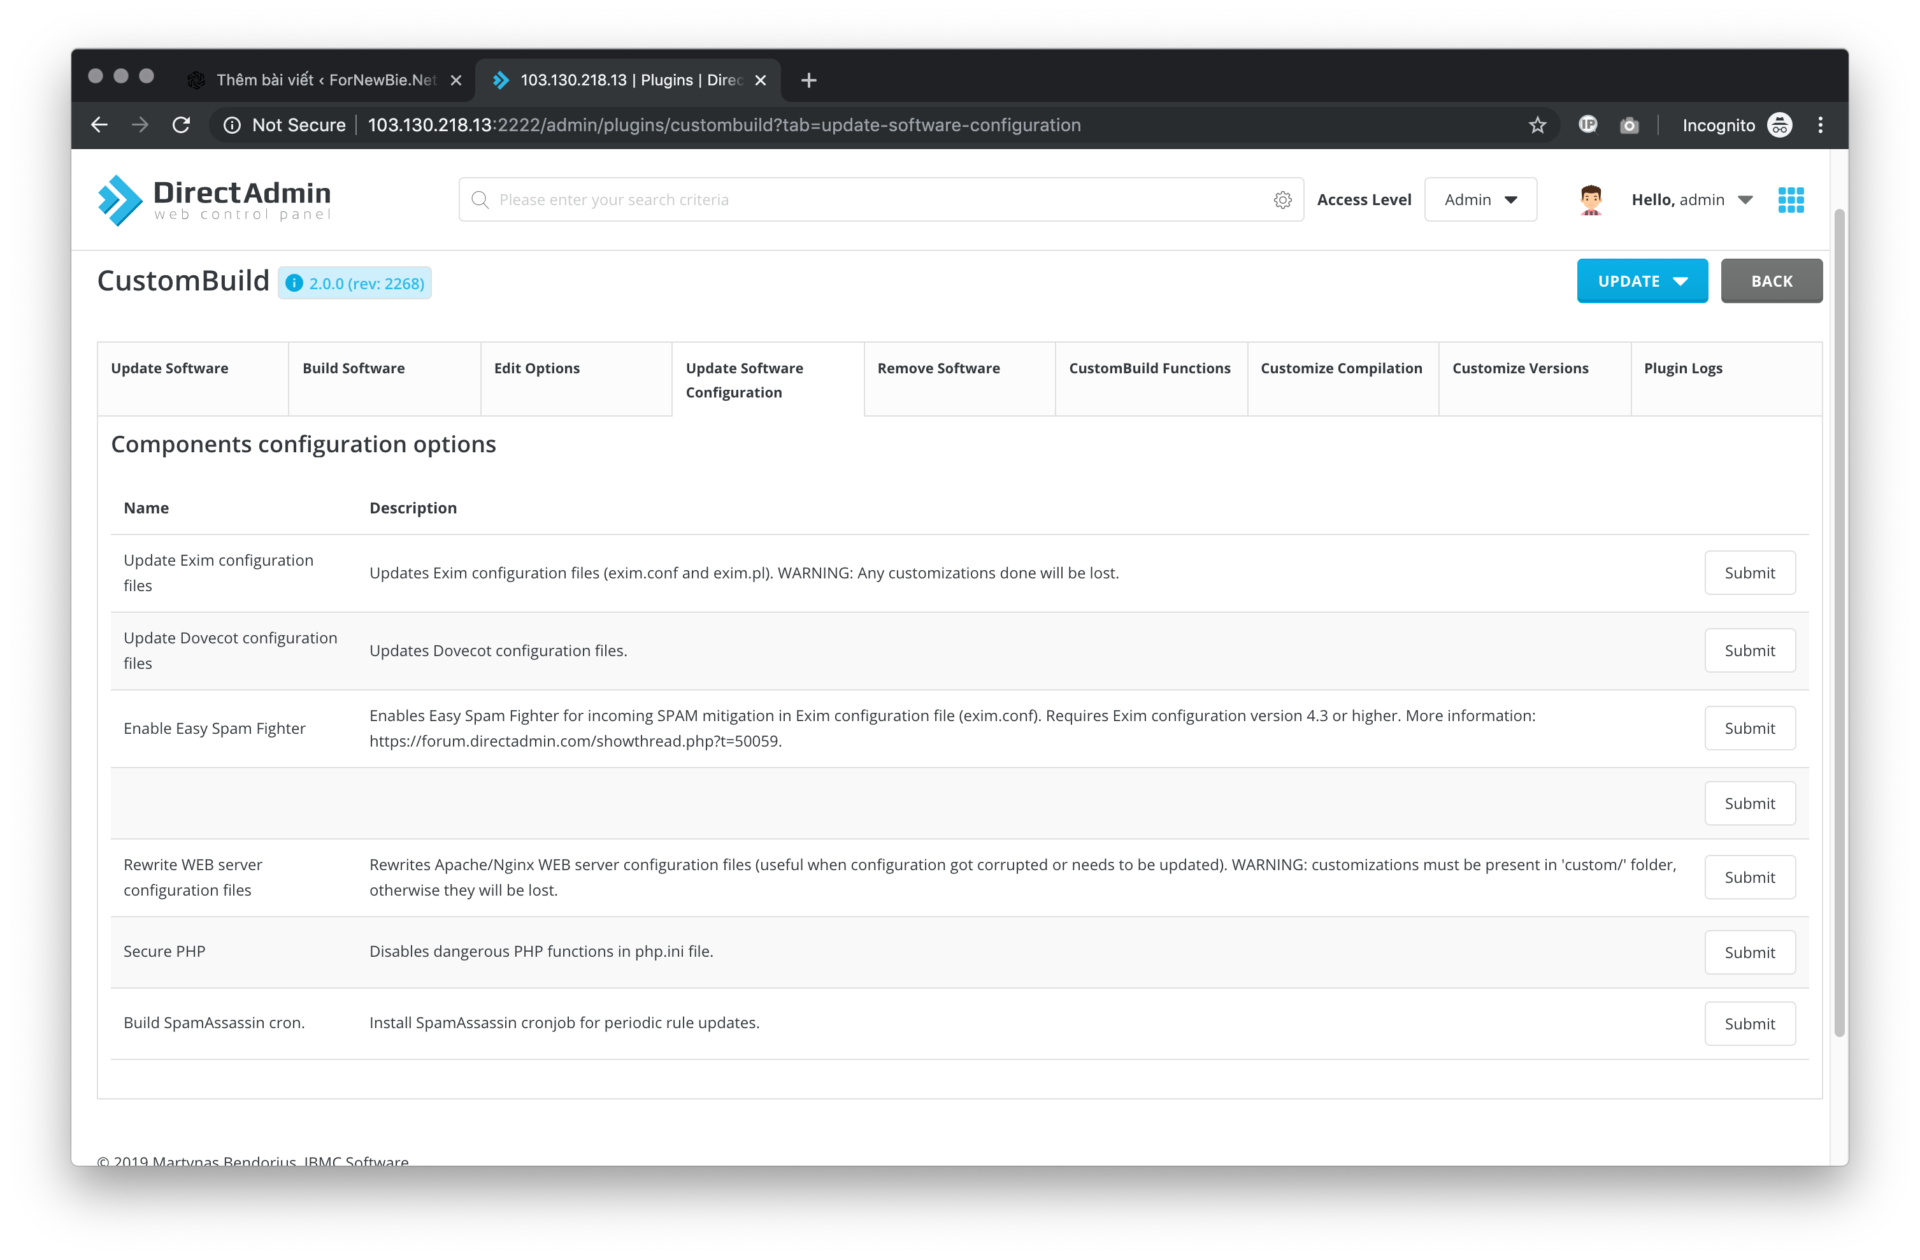The image size is (1920, 1260).
Task: Switch to ForNewBie.Net browser tab
Action: pos(327,80)
